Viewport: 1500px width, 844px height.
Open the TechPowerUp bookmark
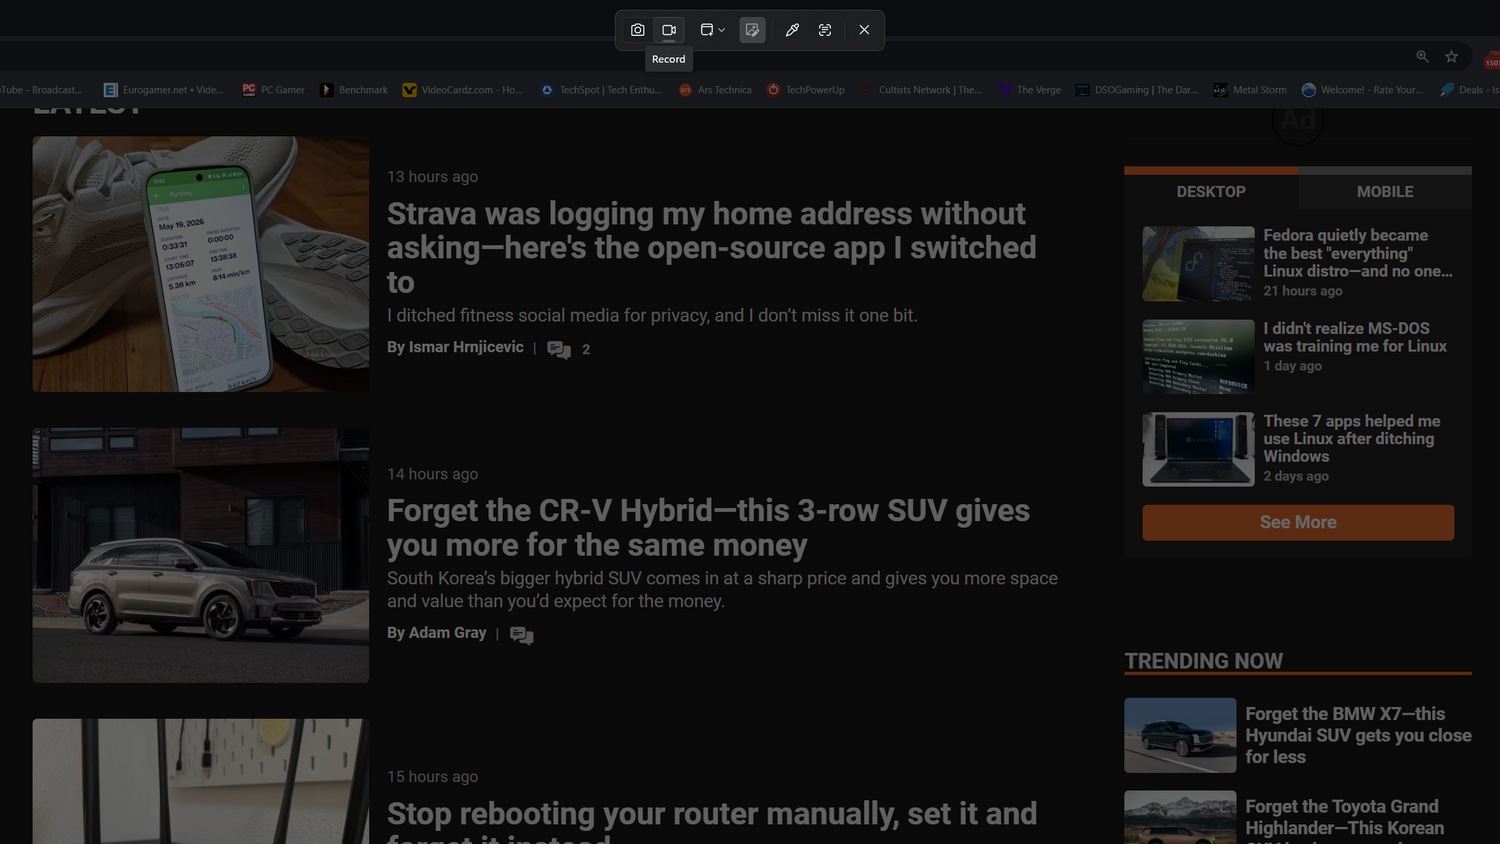click(x=806, y=90)
